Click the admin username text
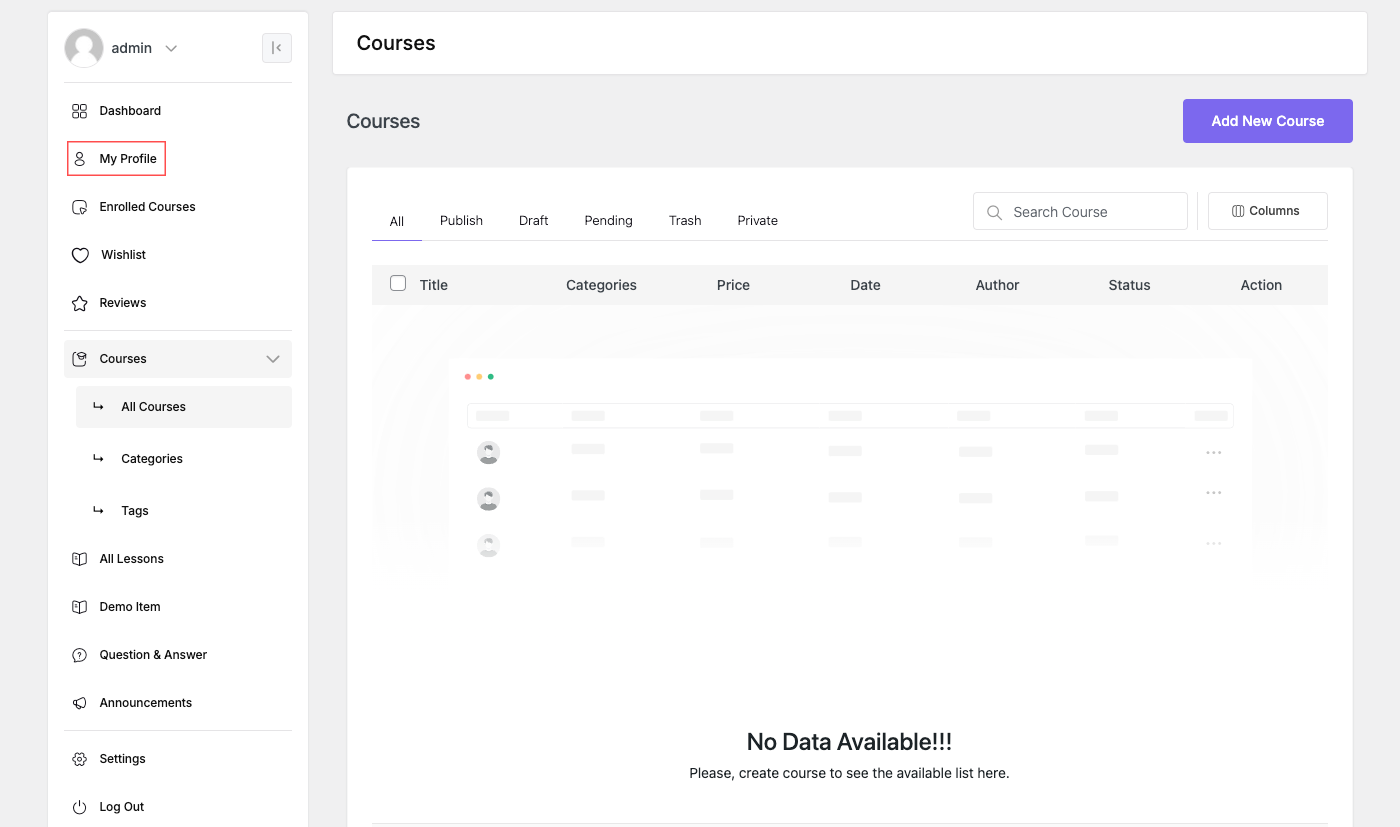 [x=132, y=48]
